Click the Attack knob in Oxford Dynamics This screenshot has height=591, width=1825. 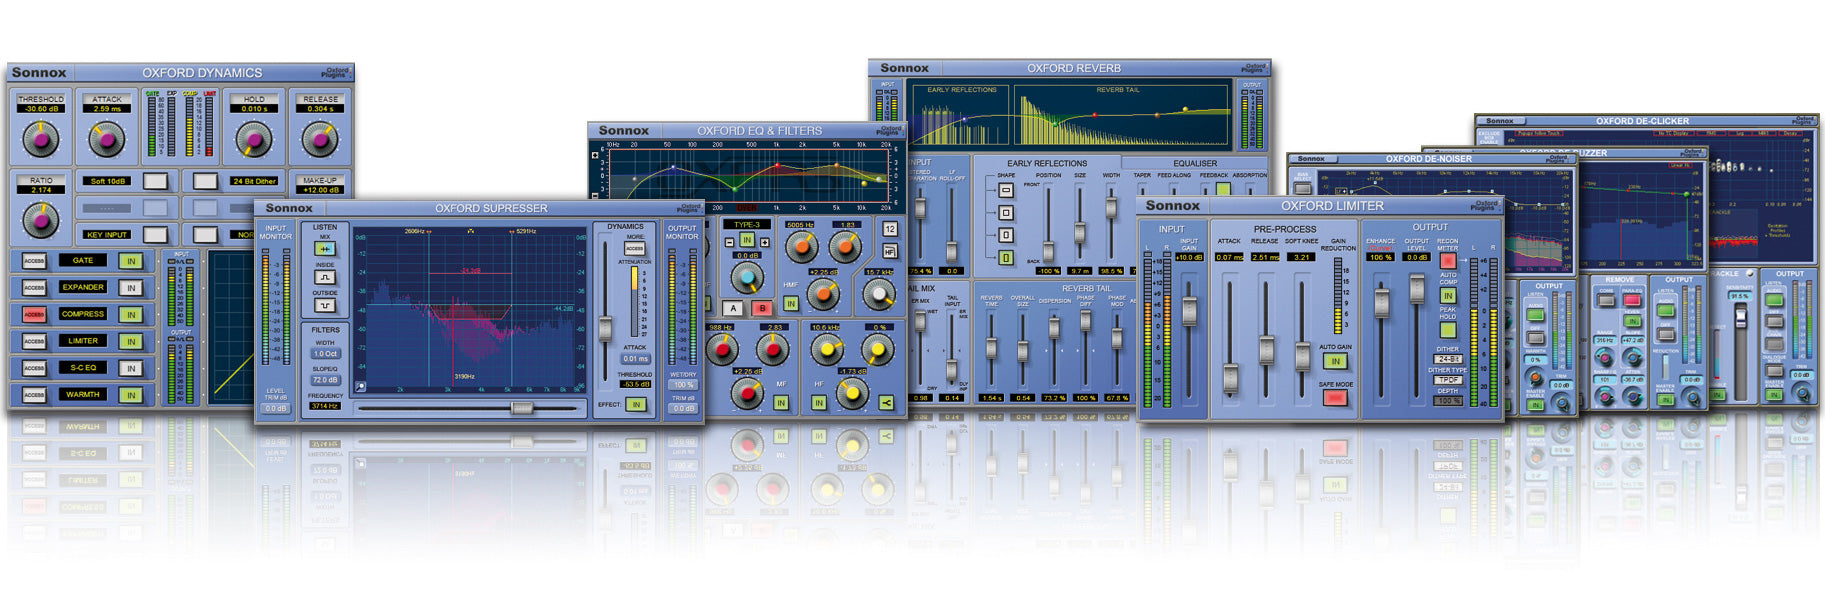106,138
